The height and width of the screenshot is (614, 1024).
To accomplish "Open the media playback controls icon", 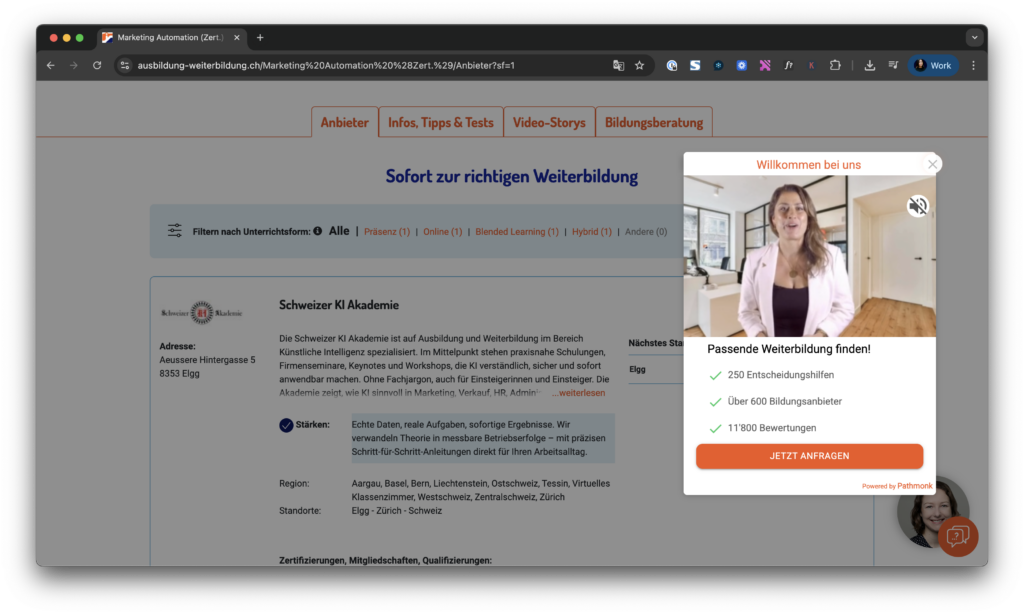I will coord(893,64).
